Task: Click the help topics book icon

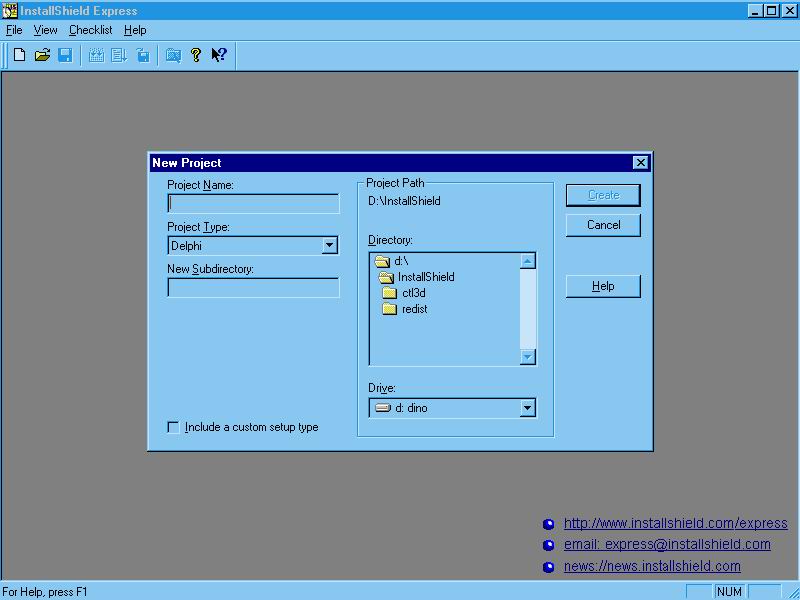Action: pyautogui.click(x=173, y=55)
